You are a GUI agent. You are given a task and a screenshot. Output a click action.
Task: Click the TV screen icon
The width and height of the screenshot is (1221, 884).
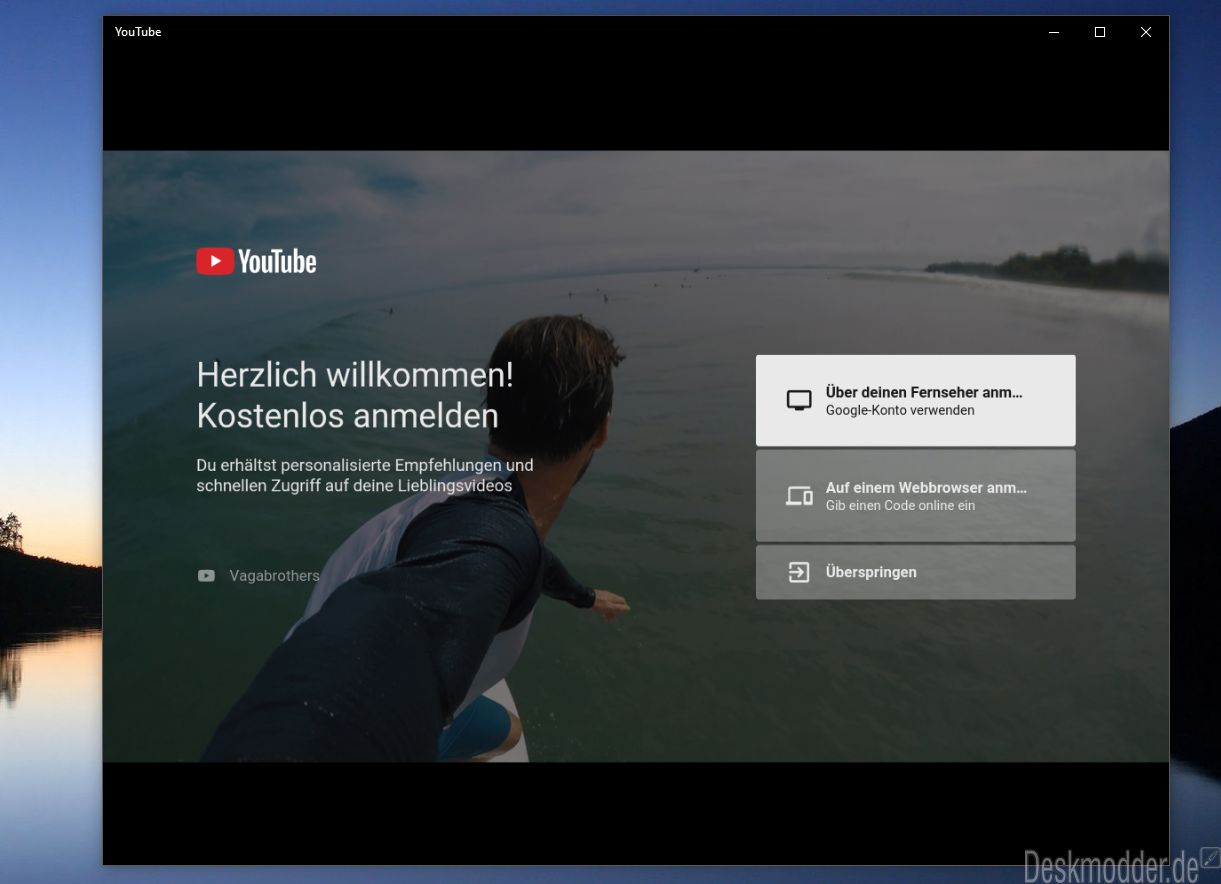[799, 401]
